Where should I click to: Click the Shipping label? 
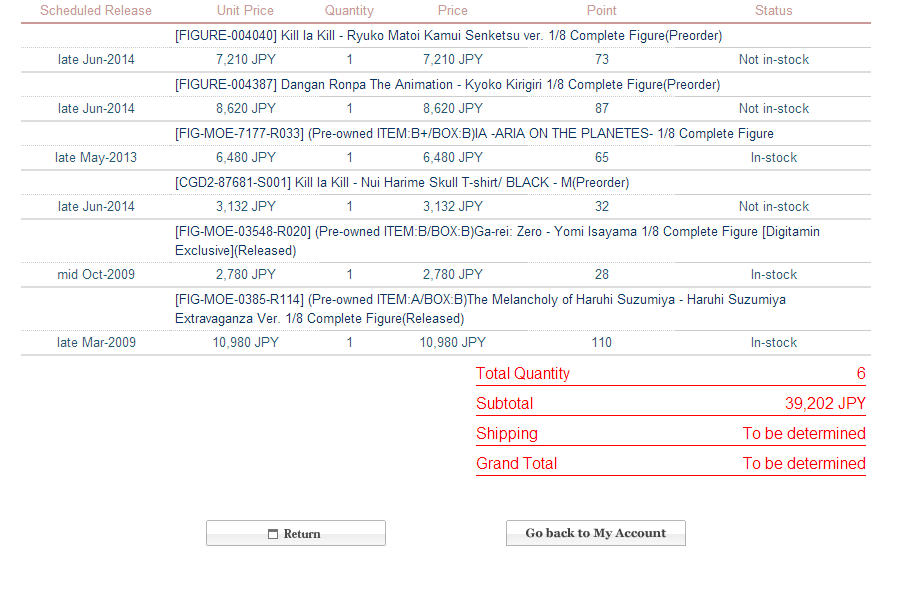(507, 434)
